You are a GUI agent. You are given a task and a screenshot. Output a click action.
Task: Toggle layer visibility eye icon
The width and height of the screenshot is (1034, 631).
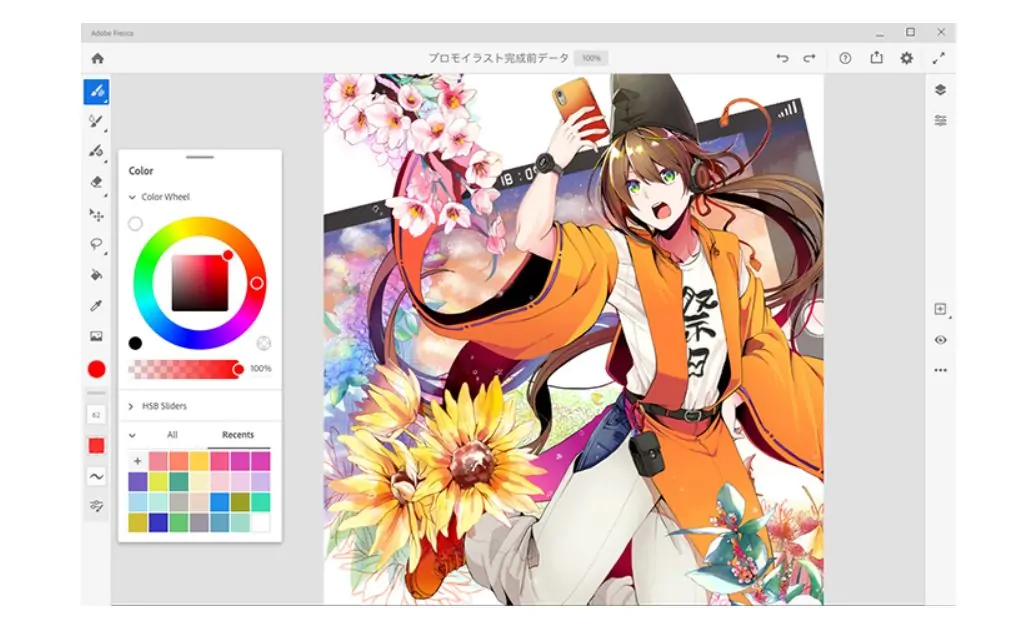pos(940,340)
